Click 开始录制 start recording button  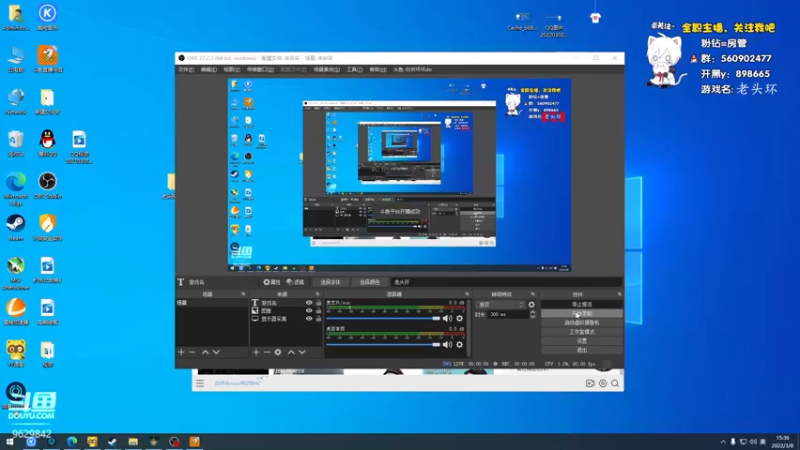[x=582, y=314]
